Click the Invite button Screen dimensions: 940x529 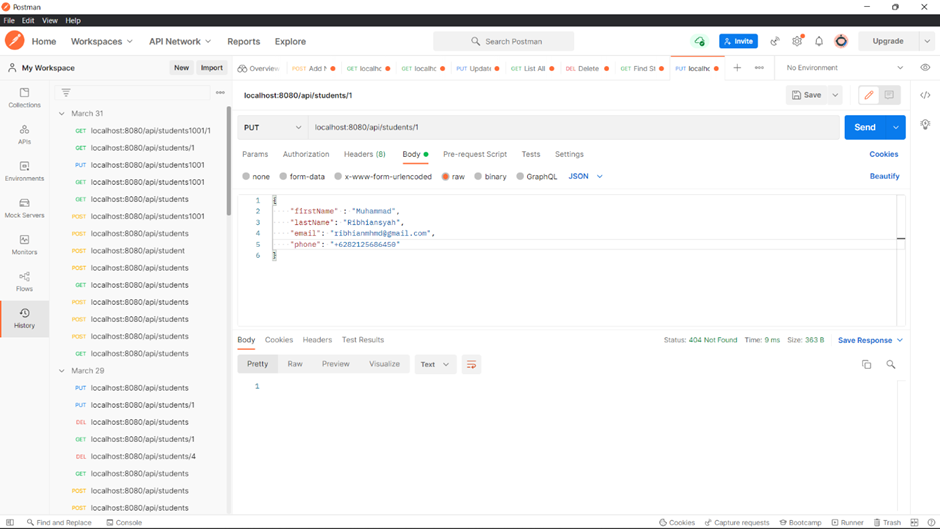(739, 41)
